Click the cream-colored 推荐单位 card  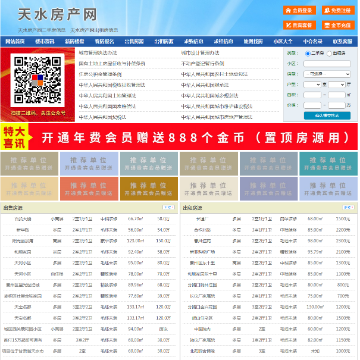point(209,189)
